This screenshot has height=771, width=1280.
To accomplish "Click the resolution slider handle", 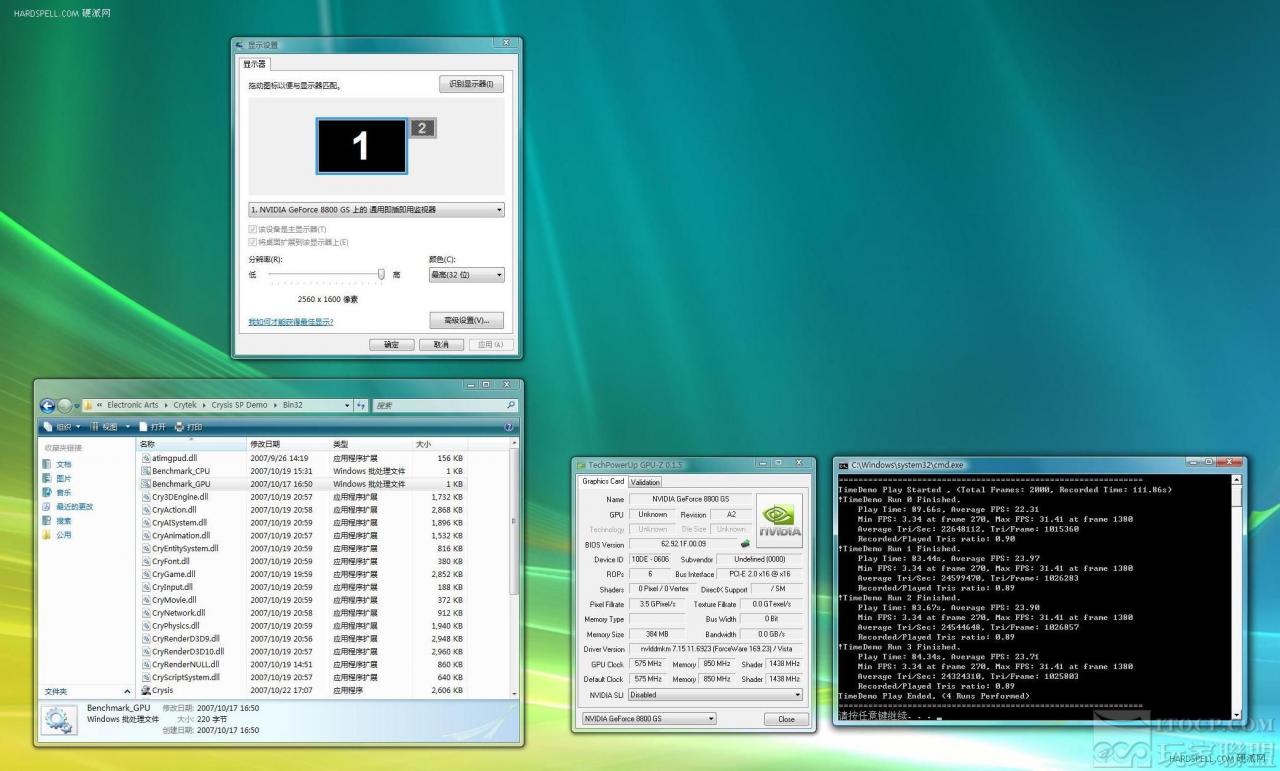I will pos(381,274).
